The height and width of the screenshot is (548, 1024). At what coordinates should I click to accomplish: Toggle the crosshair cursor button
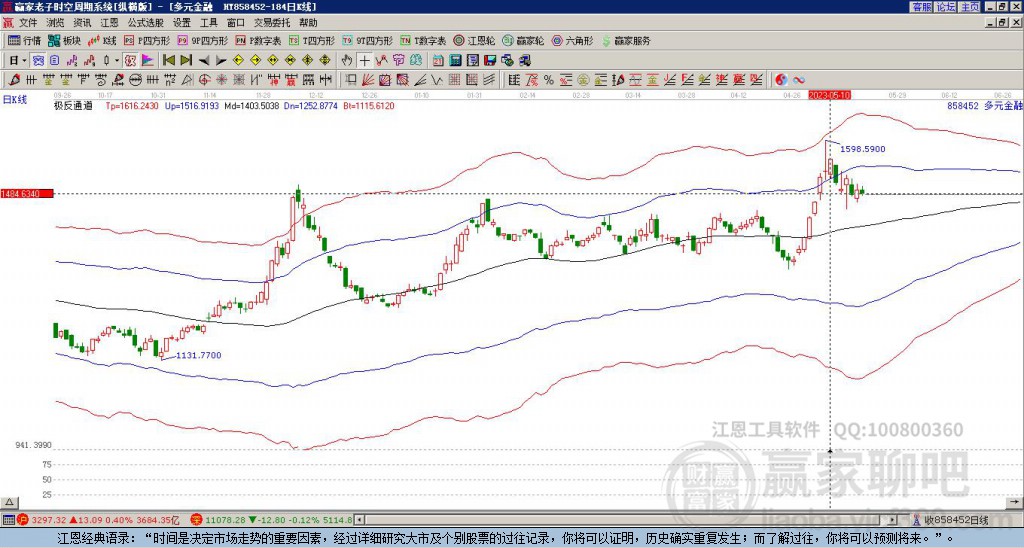[x=364, y=60]
